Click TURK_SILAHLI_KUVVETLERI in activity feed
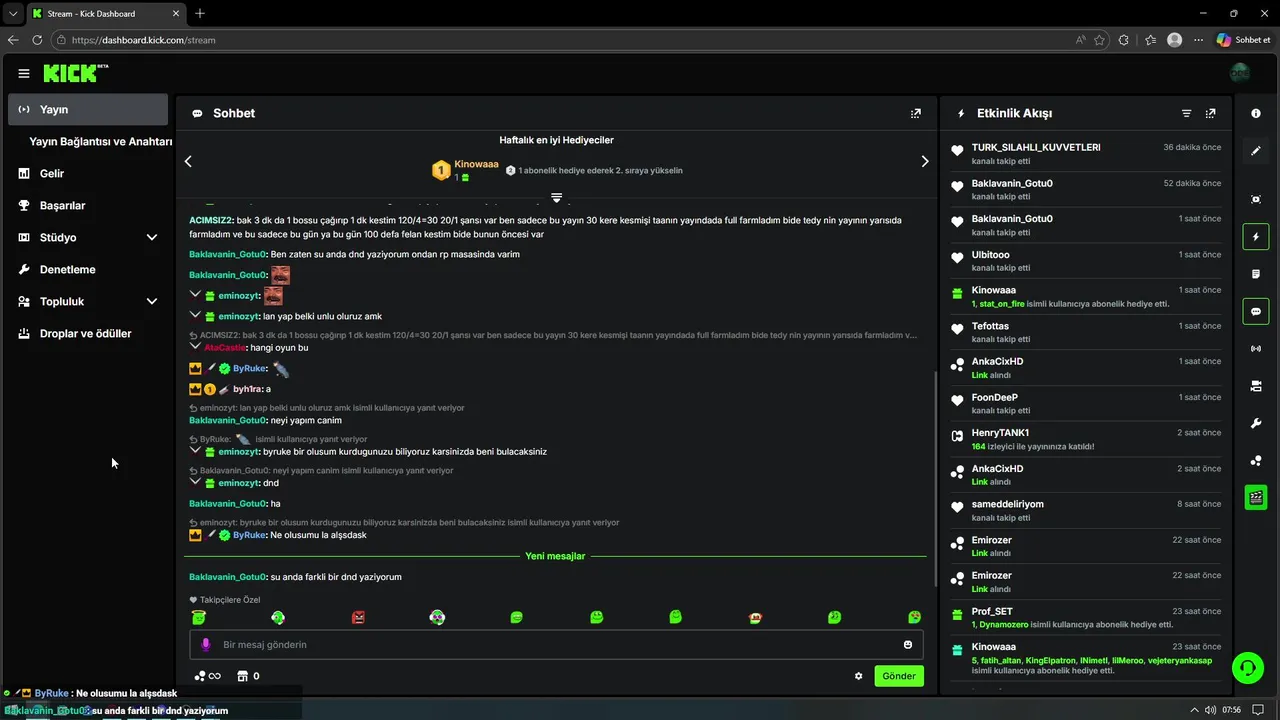Viewport: 1280px width, 720px height. coord(1036,147)
